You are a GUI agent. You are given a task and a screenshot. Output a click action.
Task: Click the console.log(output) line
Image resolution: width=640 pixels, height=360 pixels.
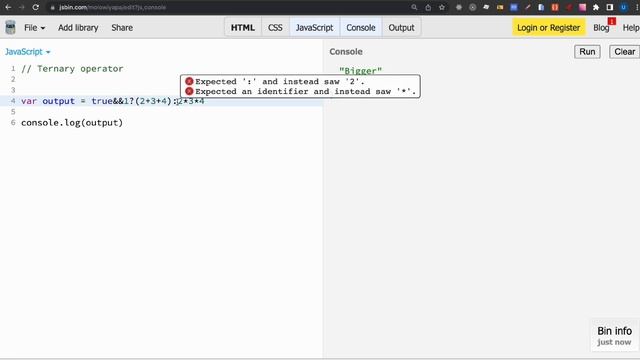(x=72, y=122)
